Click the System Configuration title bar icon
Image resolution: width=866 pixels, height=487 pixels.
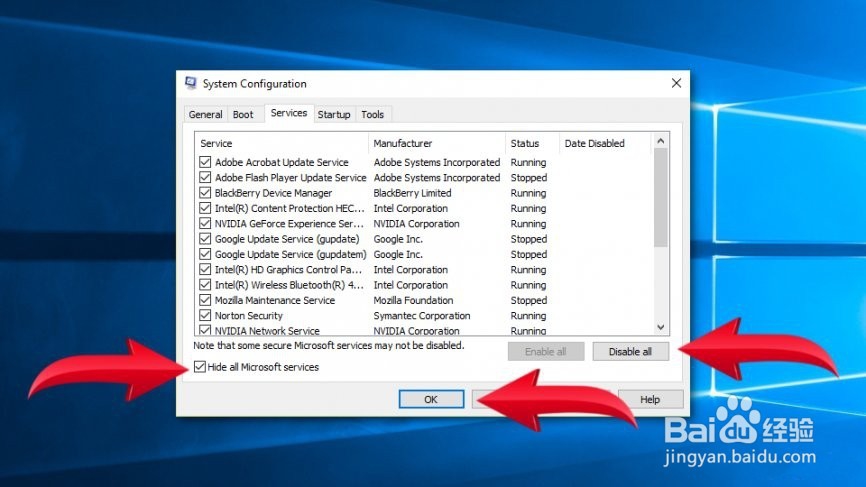pyautogui.click(x=191, y=83)
